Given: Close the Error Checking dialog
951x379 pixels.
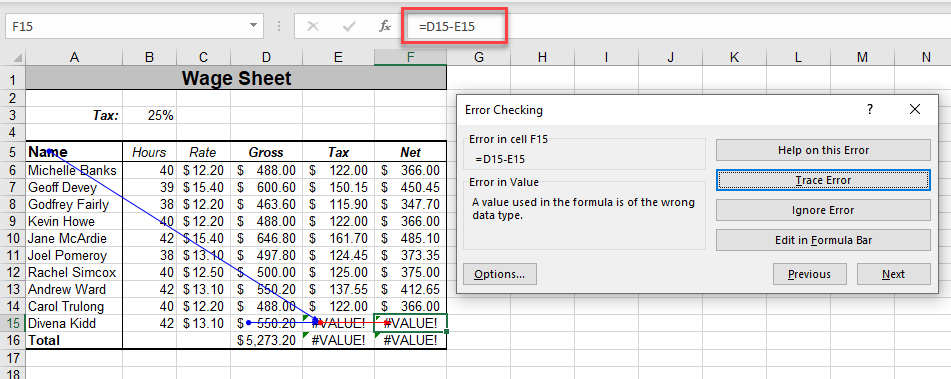Looking at the screenshot, I should coord(915,109).
